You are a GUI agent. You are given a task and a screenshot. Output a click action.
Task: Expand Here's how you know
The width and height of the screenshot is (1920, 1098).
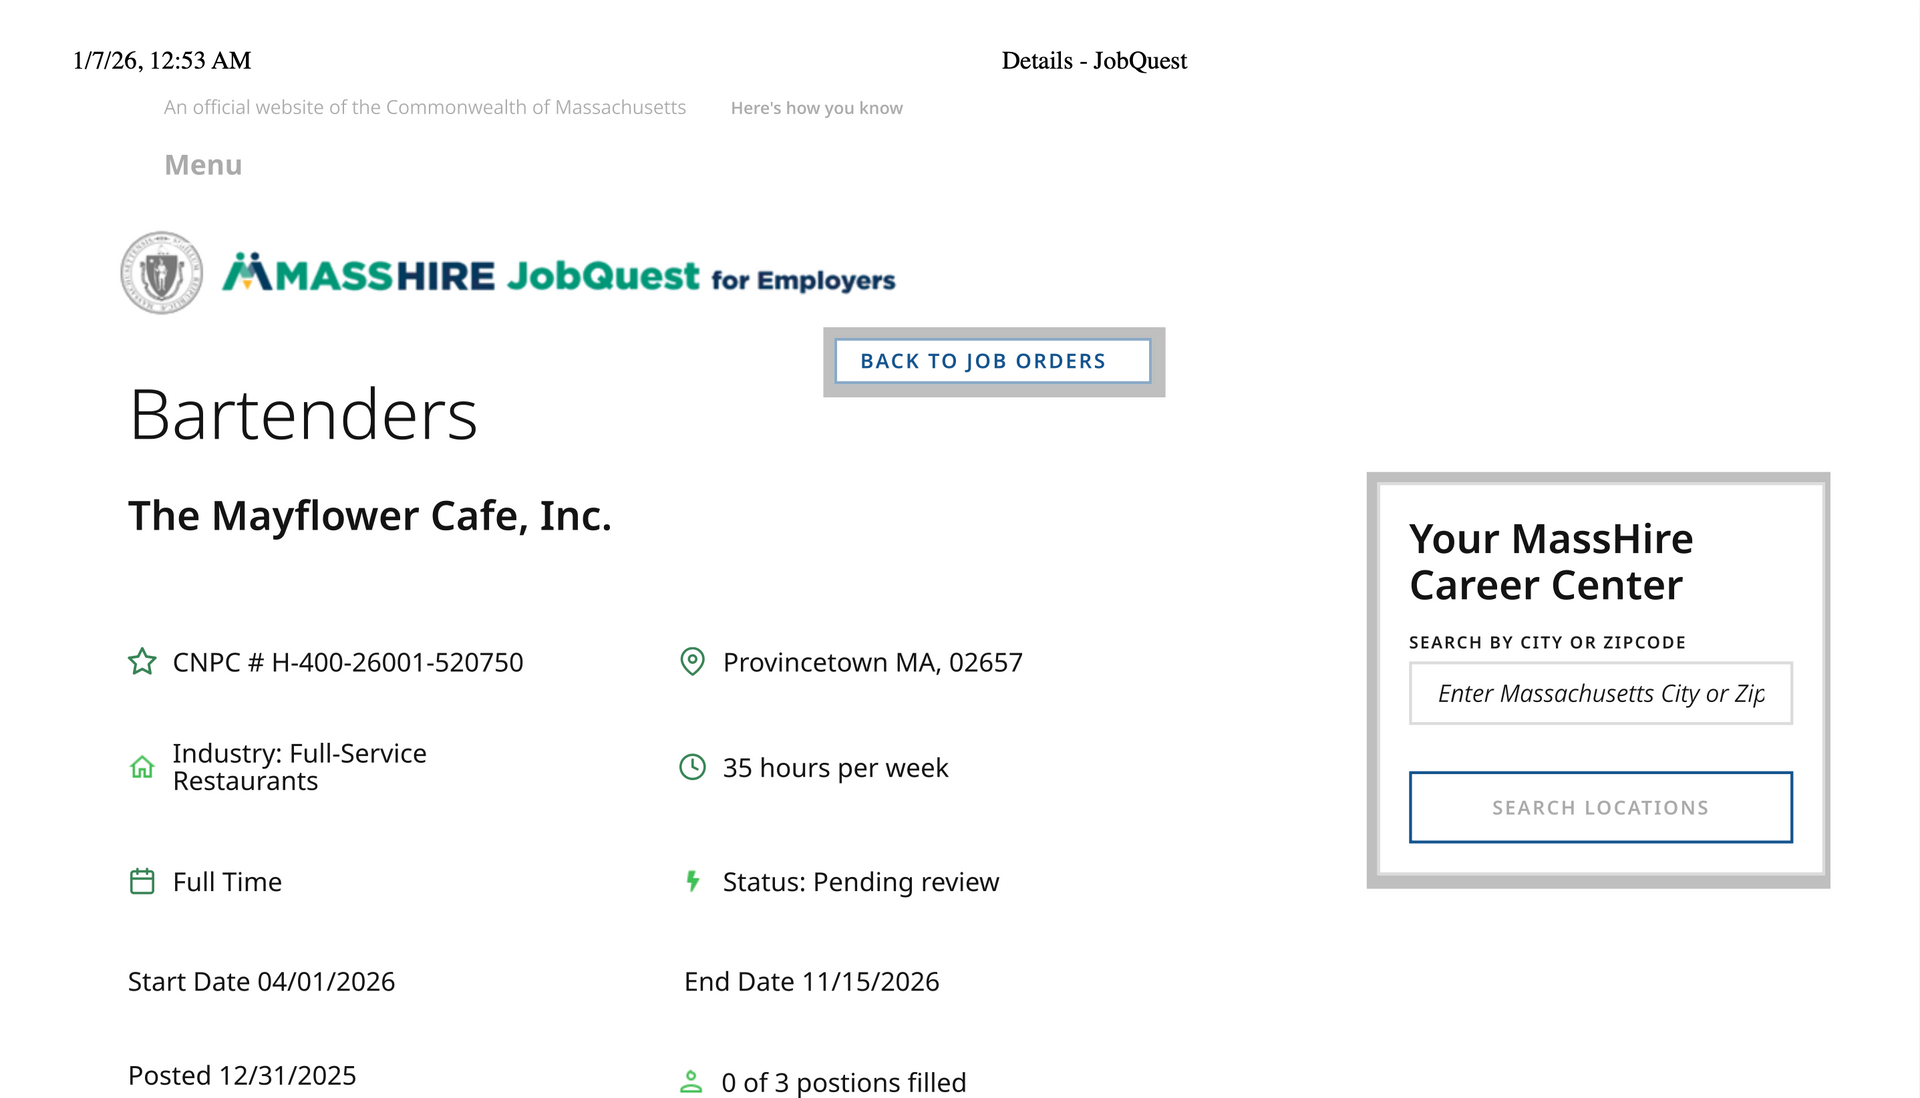pyautogui.click(x=816, y=108)
